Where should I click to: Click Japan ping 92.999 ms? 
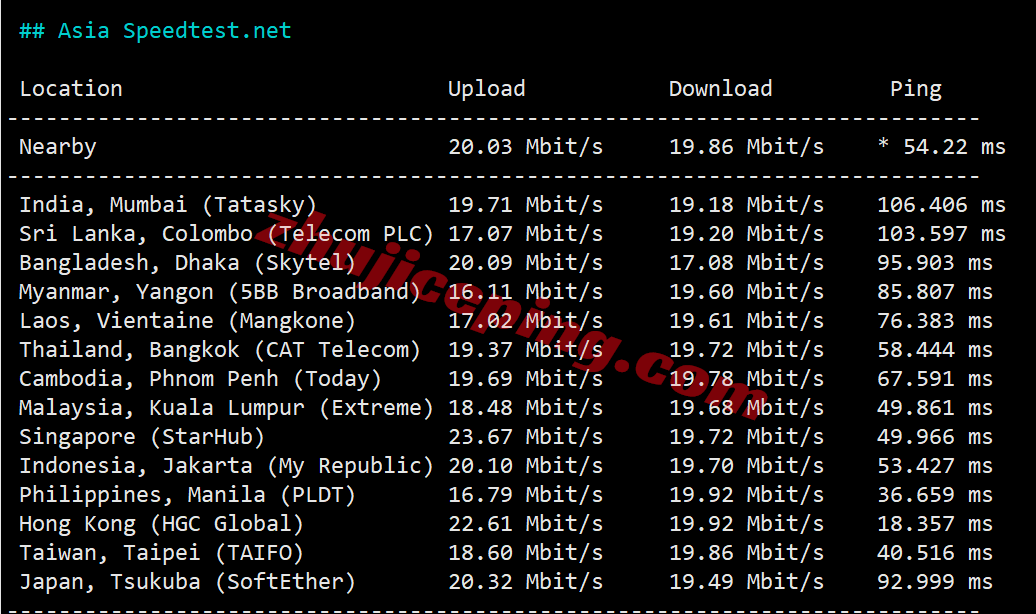pos(934,583)
